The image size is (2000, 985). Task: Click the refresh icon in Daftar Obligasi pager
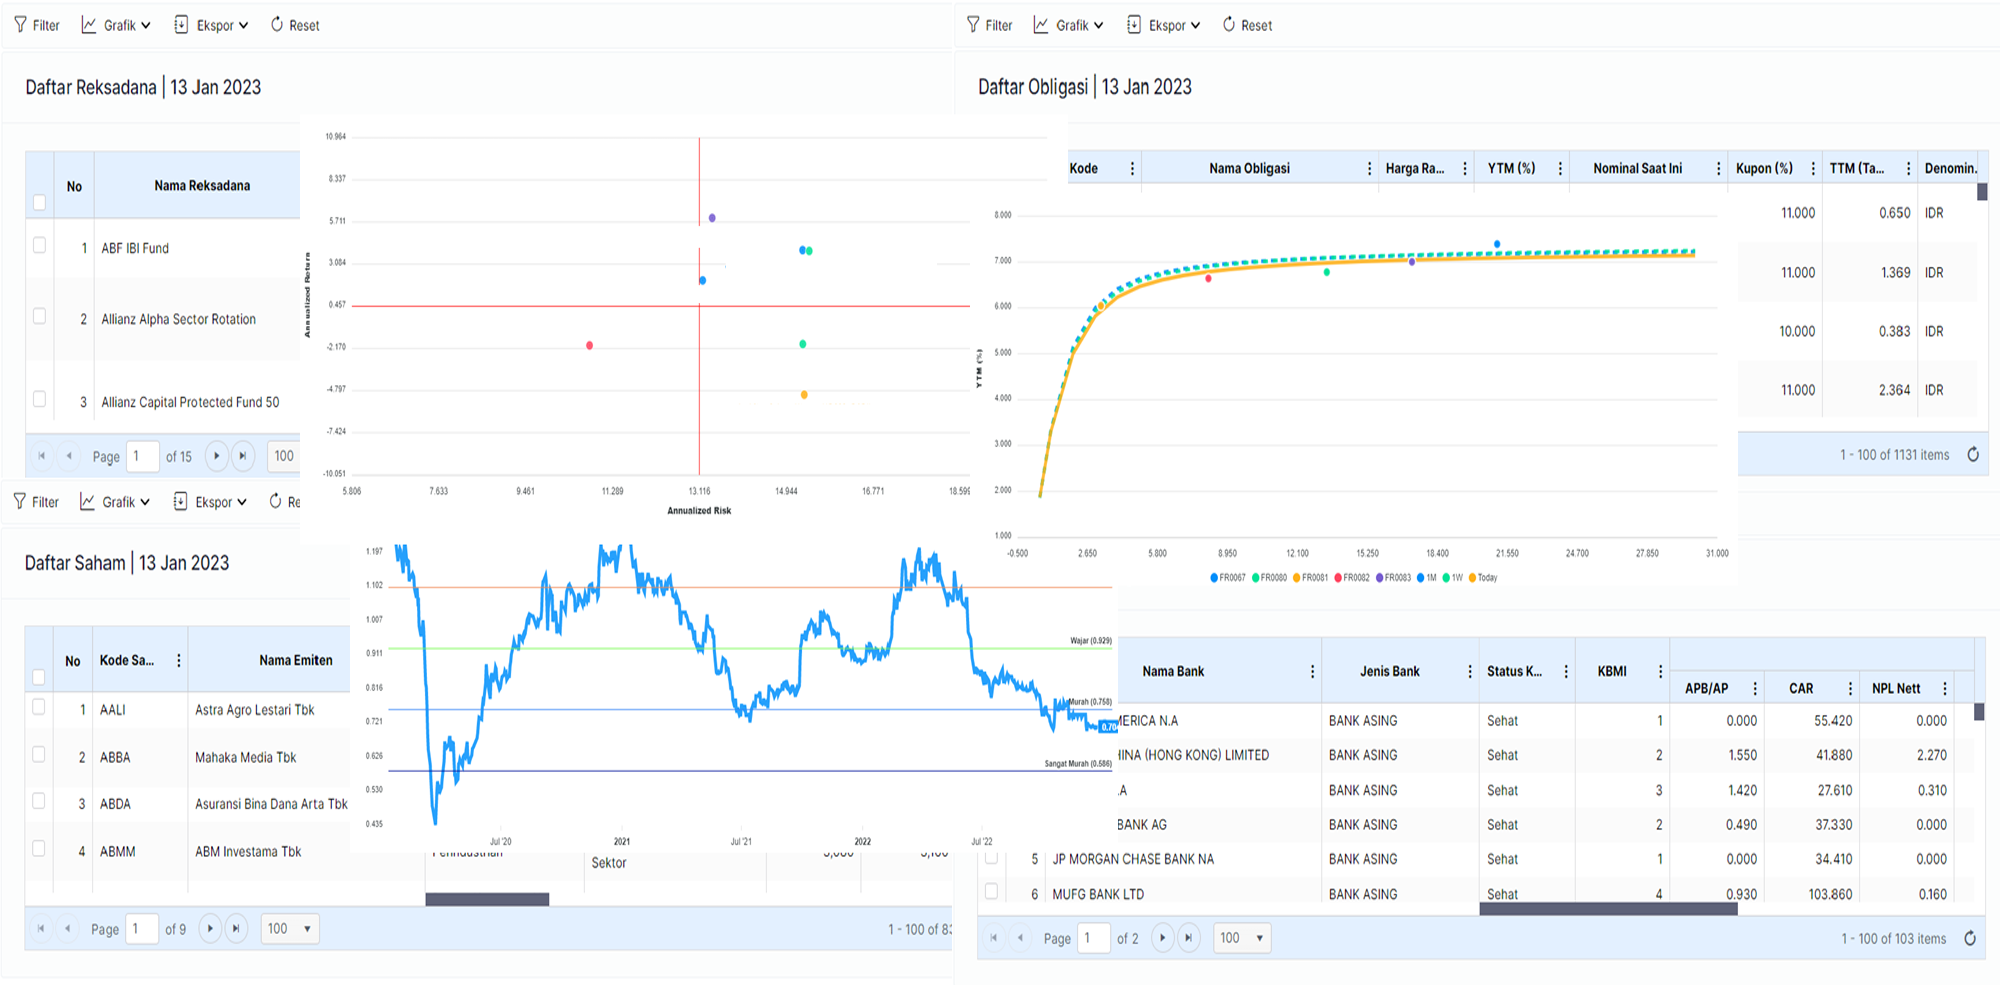click(1973, 455)
